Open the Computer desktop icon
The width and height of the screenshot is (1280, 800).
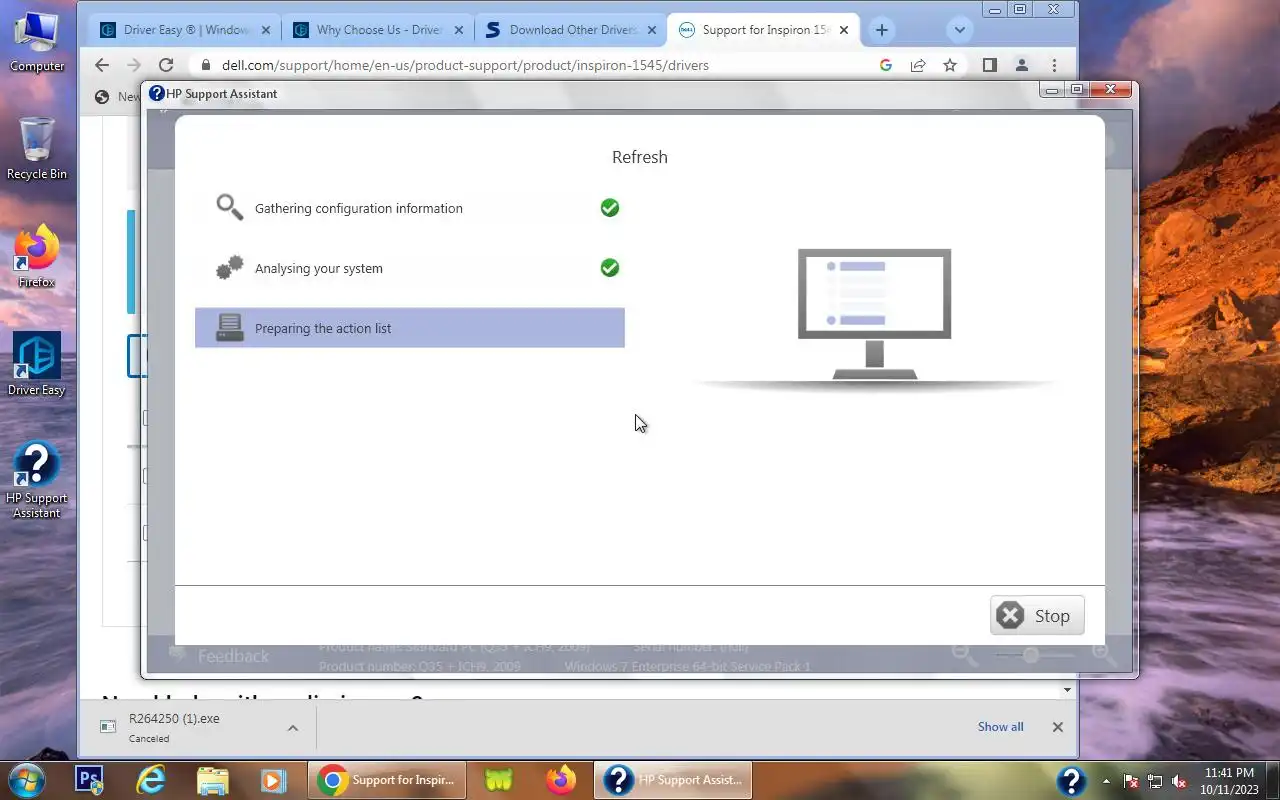[x=37, y=42]
